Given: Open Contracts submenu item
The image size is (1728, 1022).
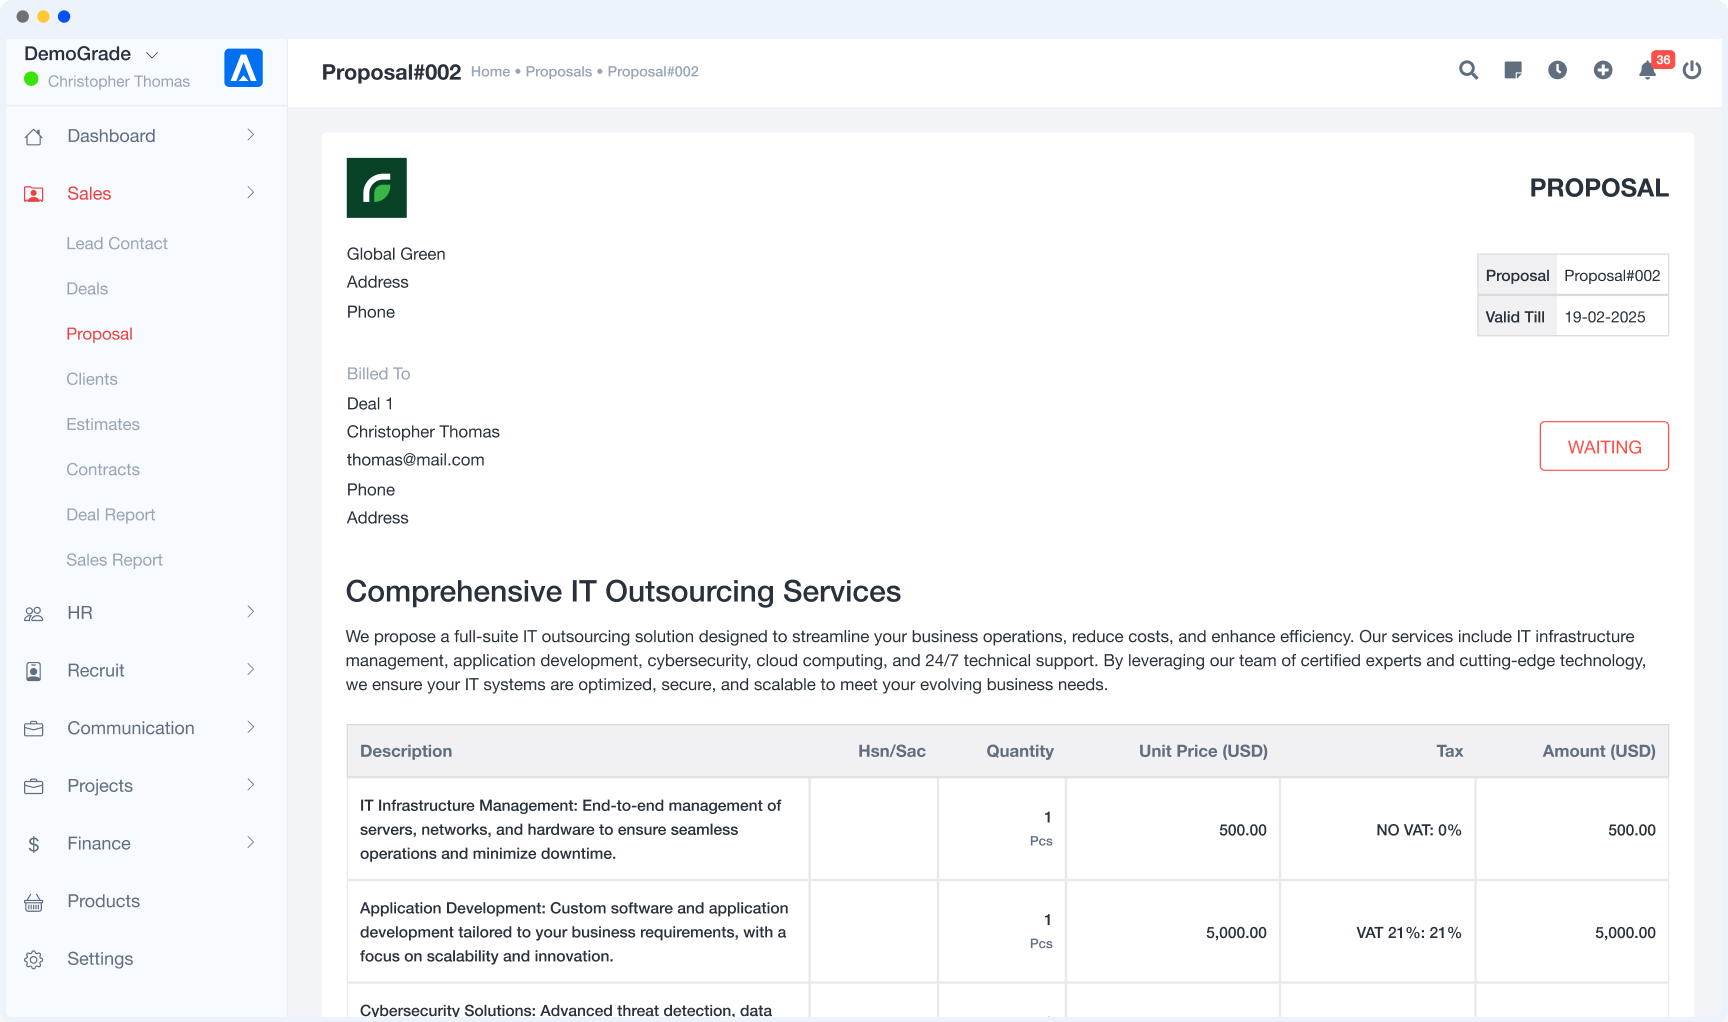Looking at the screenshot, I should coord(103,470).
